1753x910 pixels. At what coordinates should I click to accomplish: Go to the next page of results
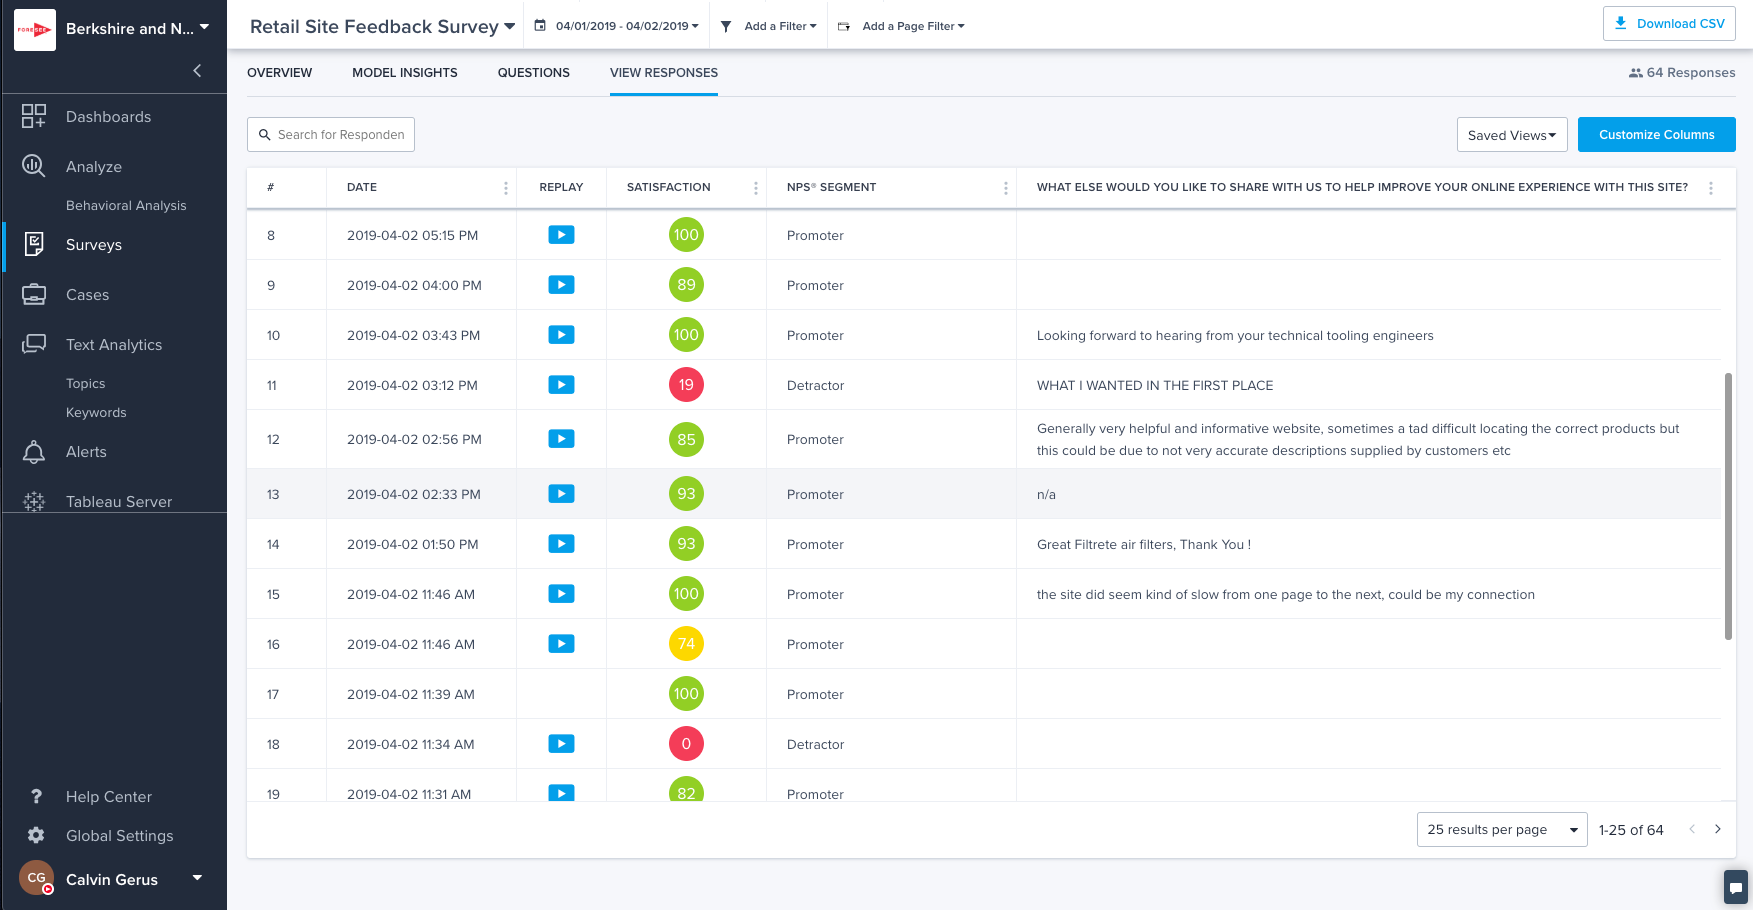pos(1718,829)
